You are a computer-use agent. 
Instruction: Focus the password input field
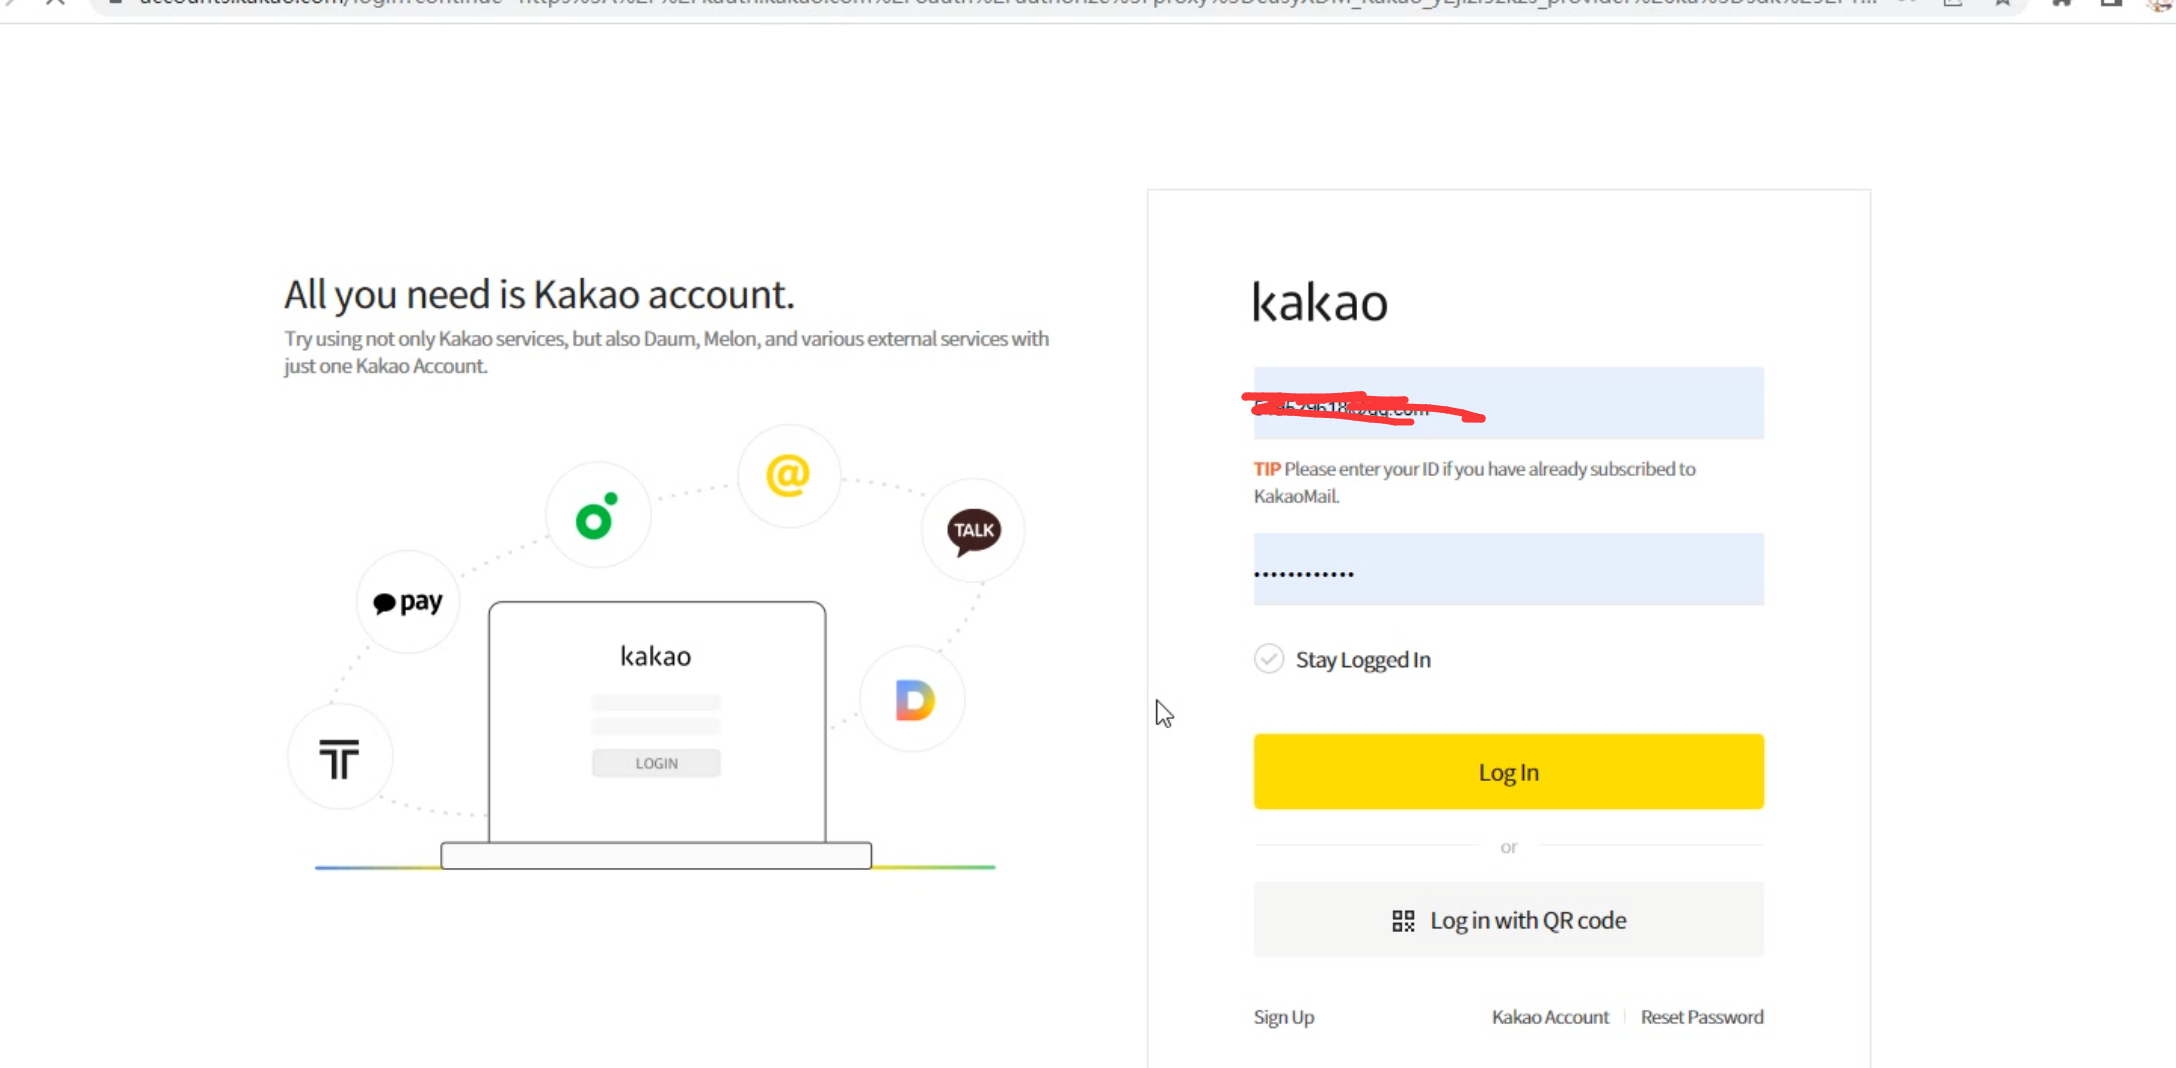tap(1508, 570)
